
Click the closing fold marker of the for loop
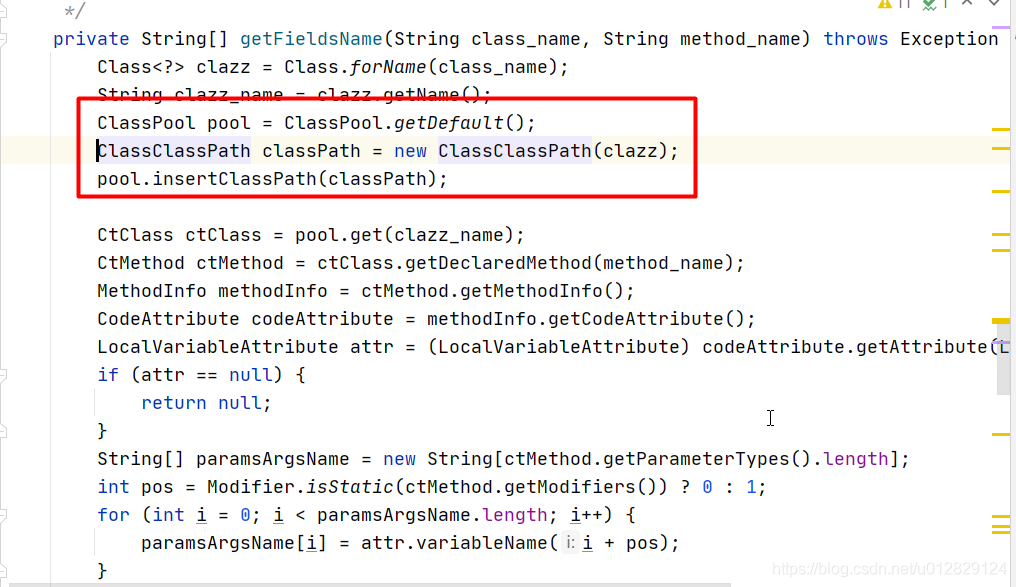pos(3,571)
